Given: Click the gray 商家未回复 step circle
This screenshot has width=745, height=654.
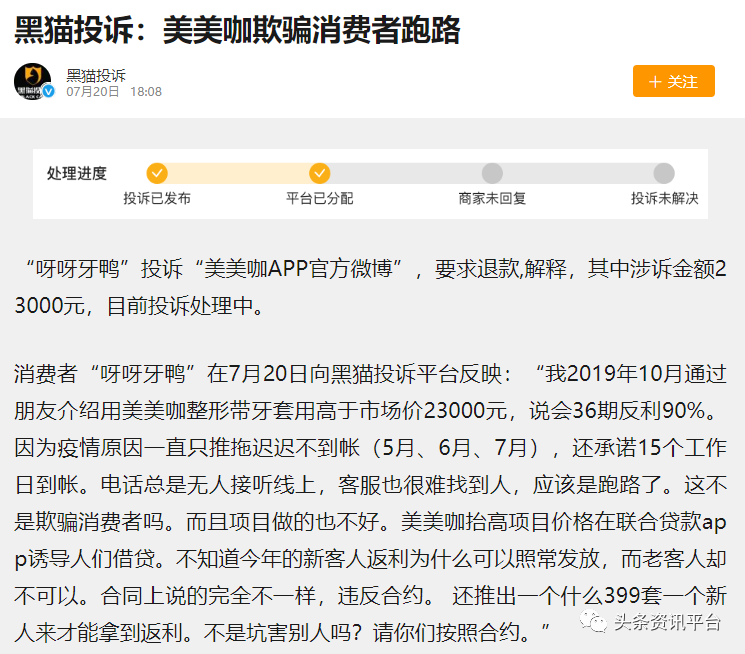Looking at the screenshot, I should (492, 173).
